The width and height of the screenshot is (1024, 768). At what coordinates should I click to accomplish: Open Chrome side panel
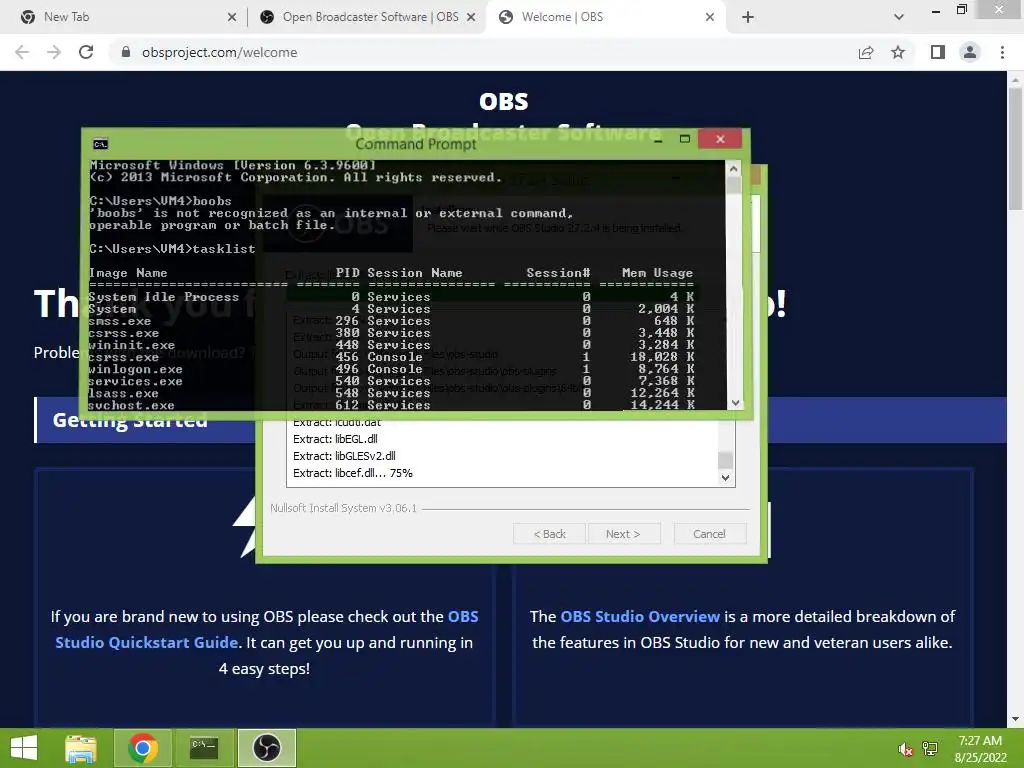[x=938, y=52]
